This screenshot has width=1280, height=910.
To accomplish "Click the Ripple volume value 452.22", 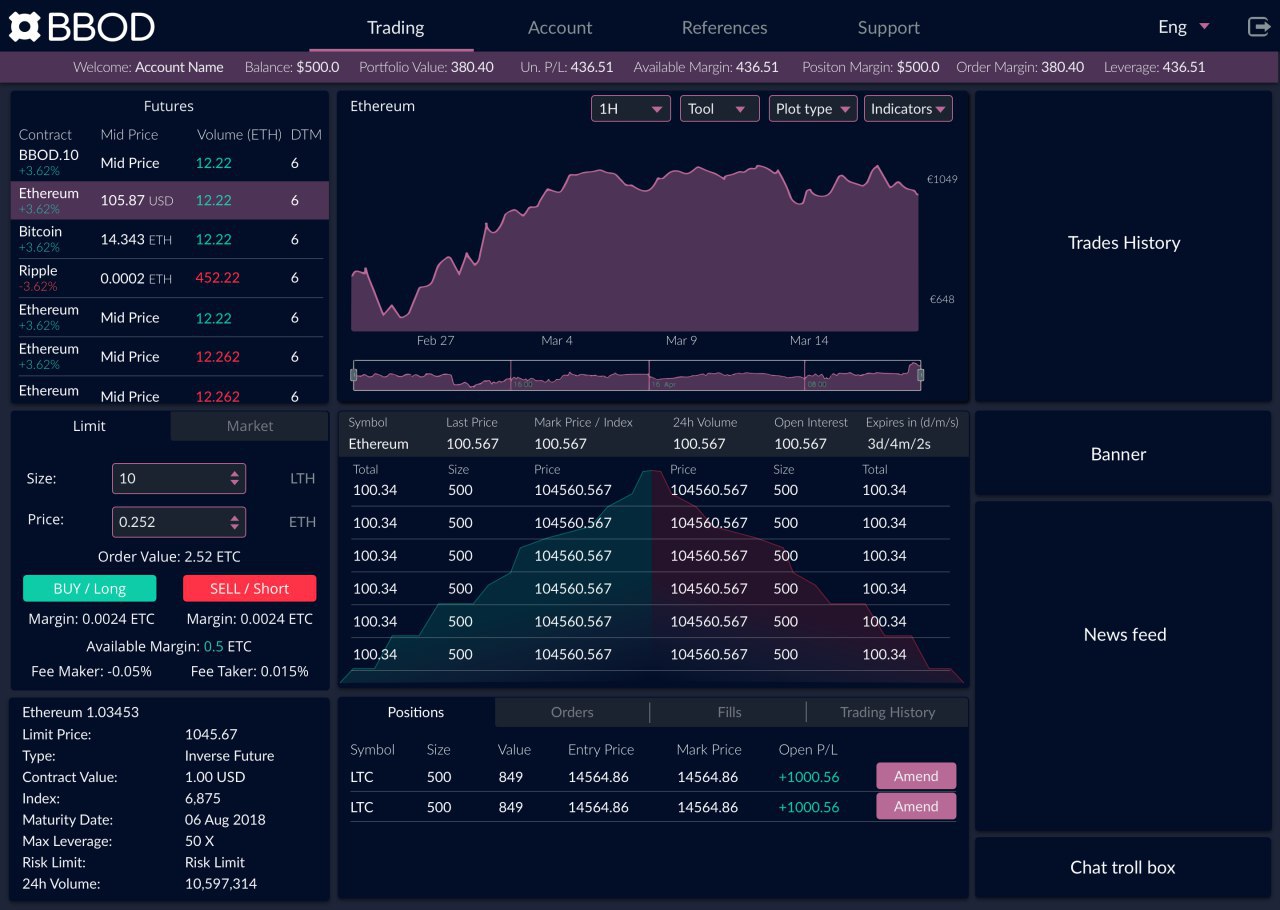I will pos(218,278).
